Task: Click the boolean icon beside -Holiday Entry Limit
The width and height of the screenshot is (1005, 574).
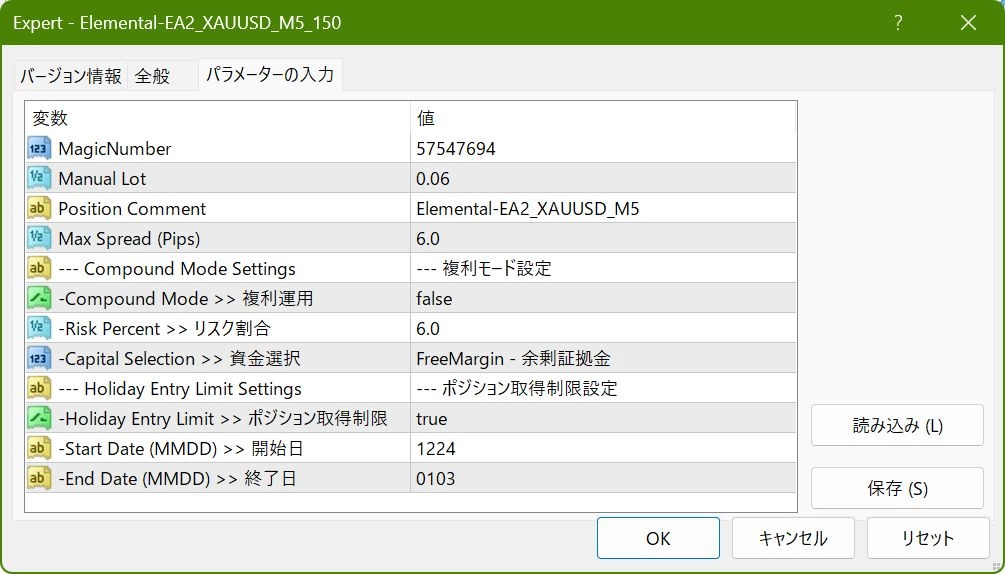Action: coord(39,419)
